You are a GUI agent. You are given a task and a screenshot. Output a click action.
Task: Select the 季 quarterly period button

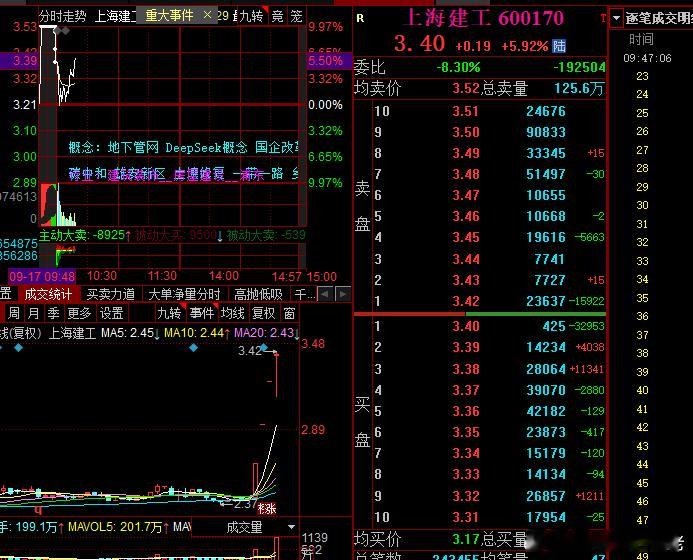(53, 313)
